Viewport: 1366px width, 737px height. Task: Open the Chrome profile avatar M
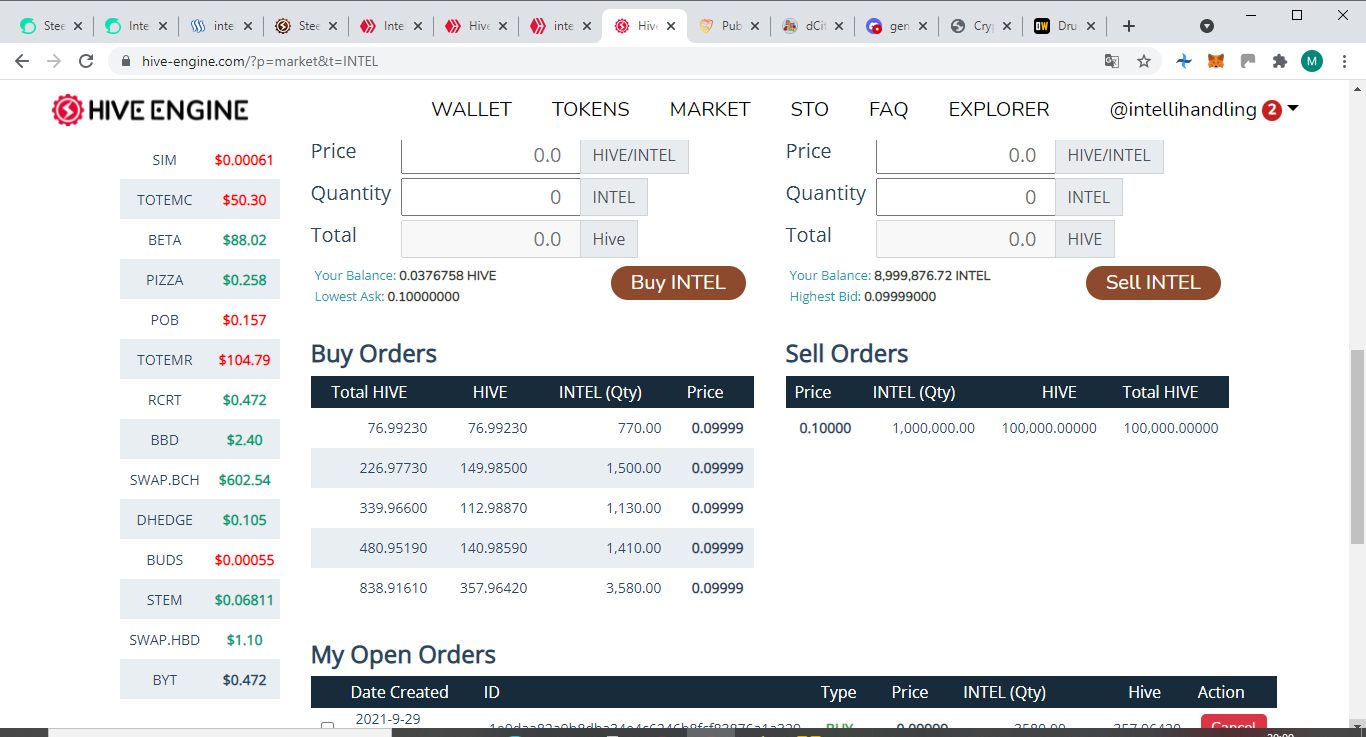point(1312,61)
